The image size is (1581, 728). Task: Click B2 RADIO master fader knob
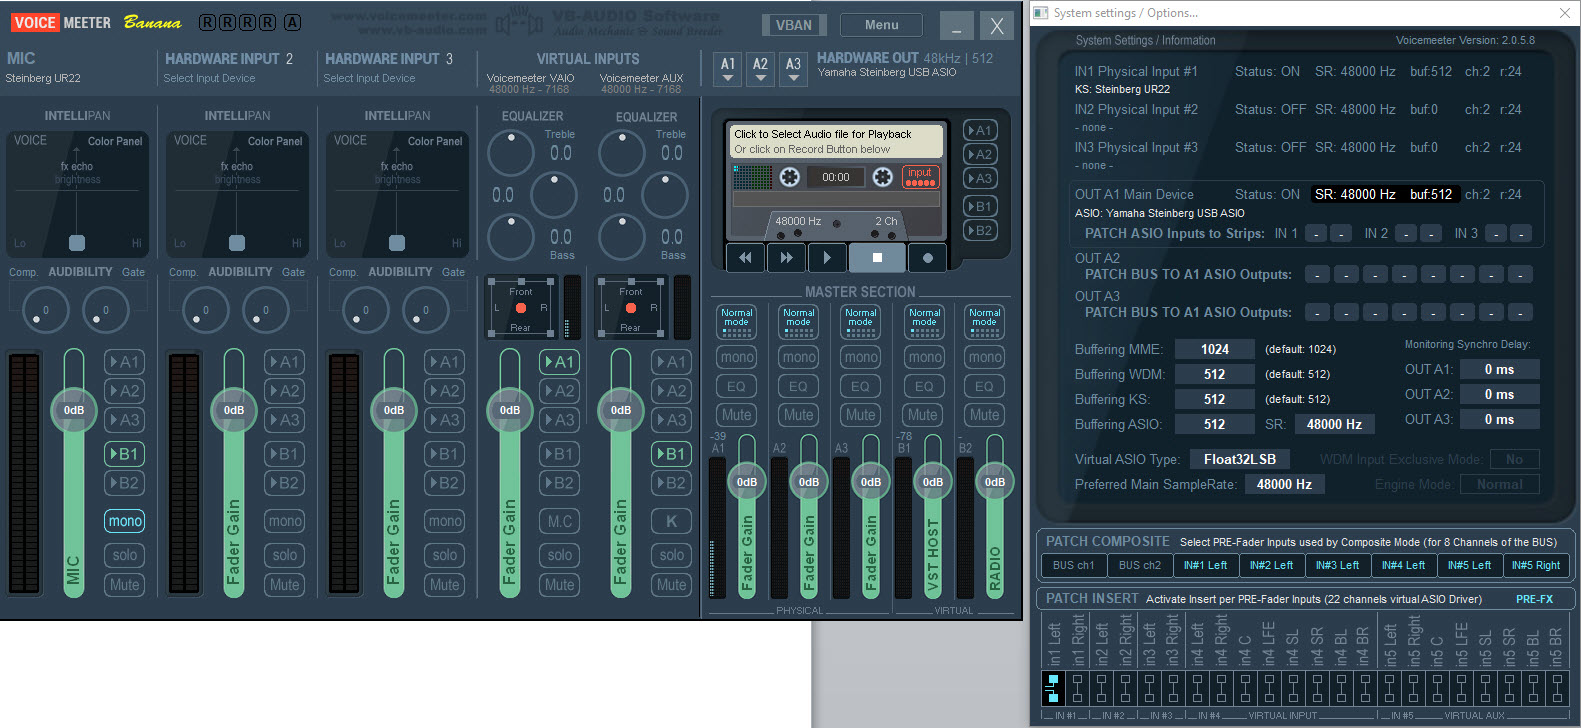[995, 482]
